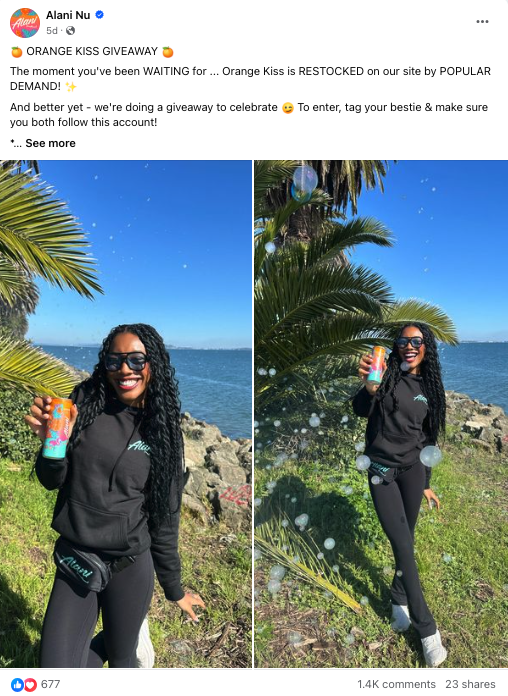Open the three-dot post options menu

pyautogui.click(x=482, y=21)
